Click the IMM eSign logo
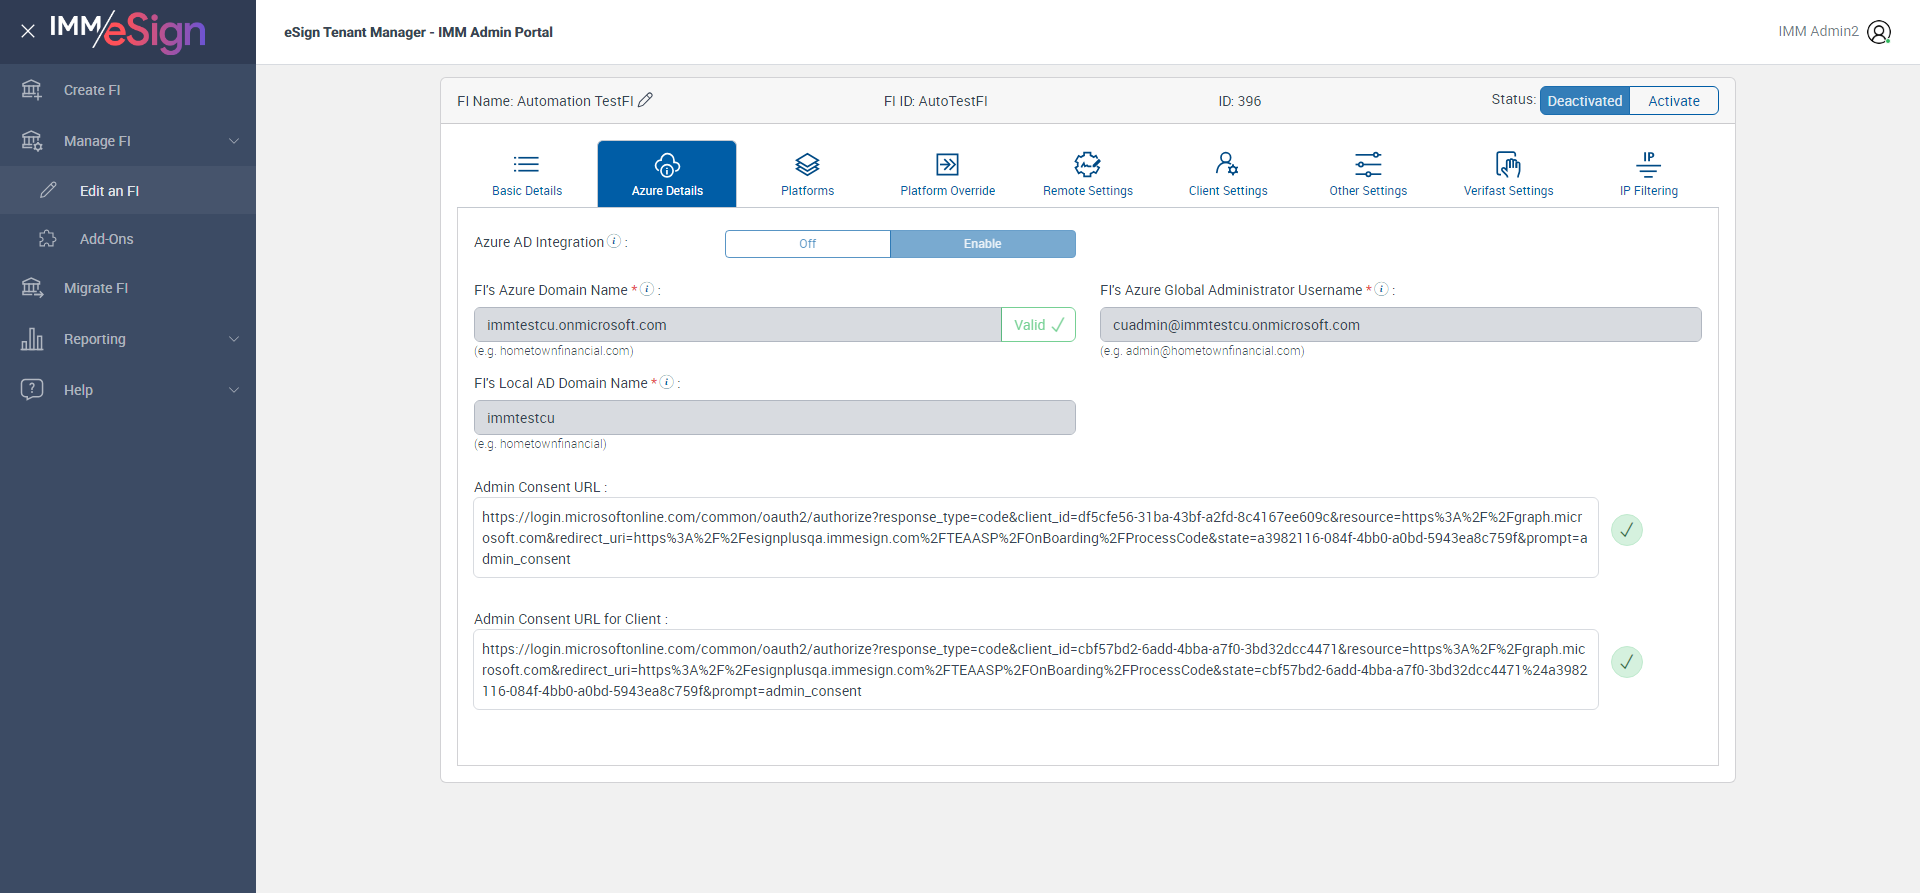 pyautogui.click(x=128, y=31)
